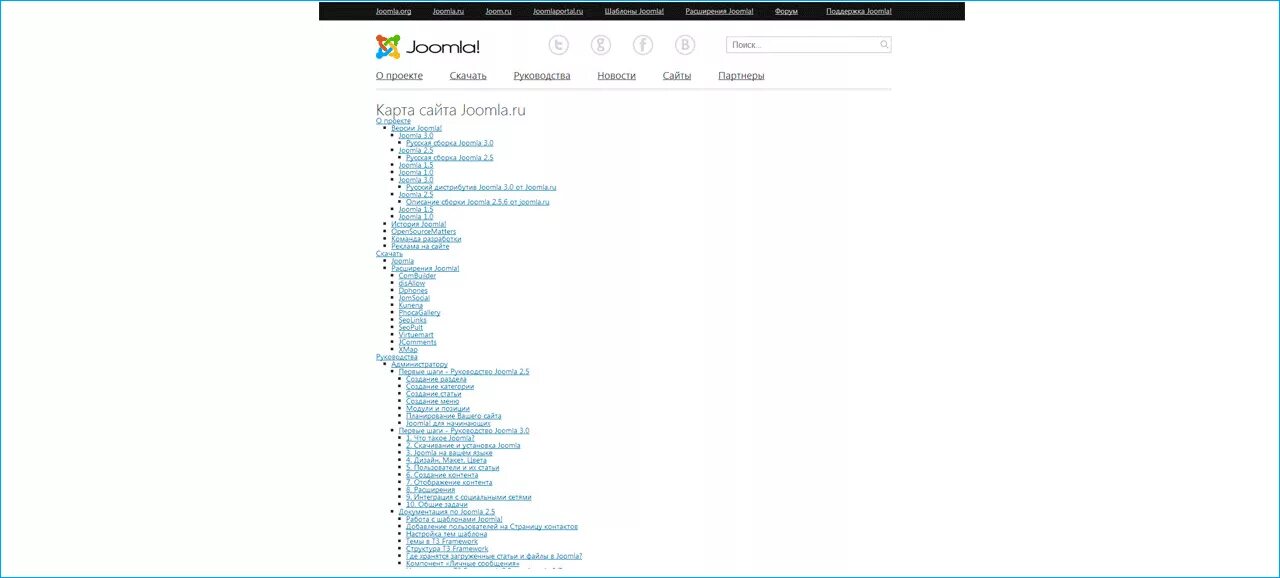This screenshot has height=578, width=1280.
Task: Open SeoPult extension link
Action: click(411, 327)
